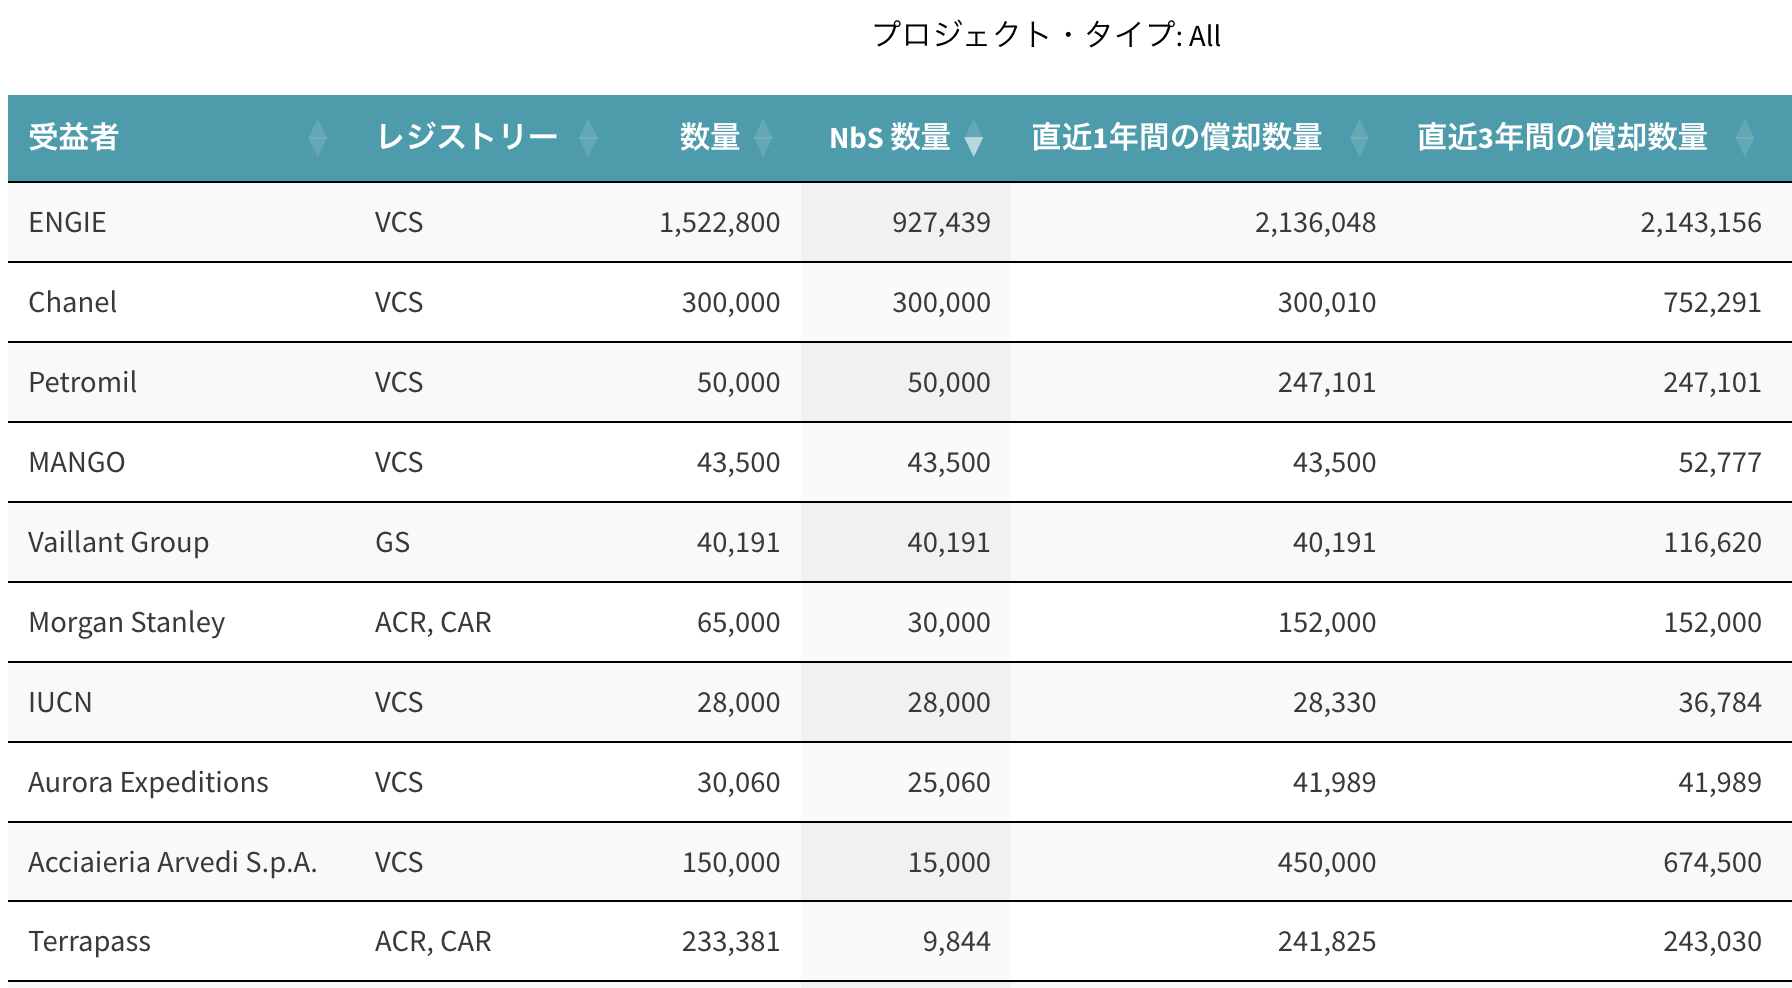Select the レジストリー column header text

(x=466, y=137)
